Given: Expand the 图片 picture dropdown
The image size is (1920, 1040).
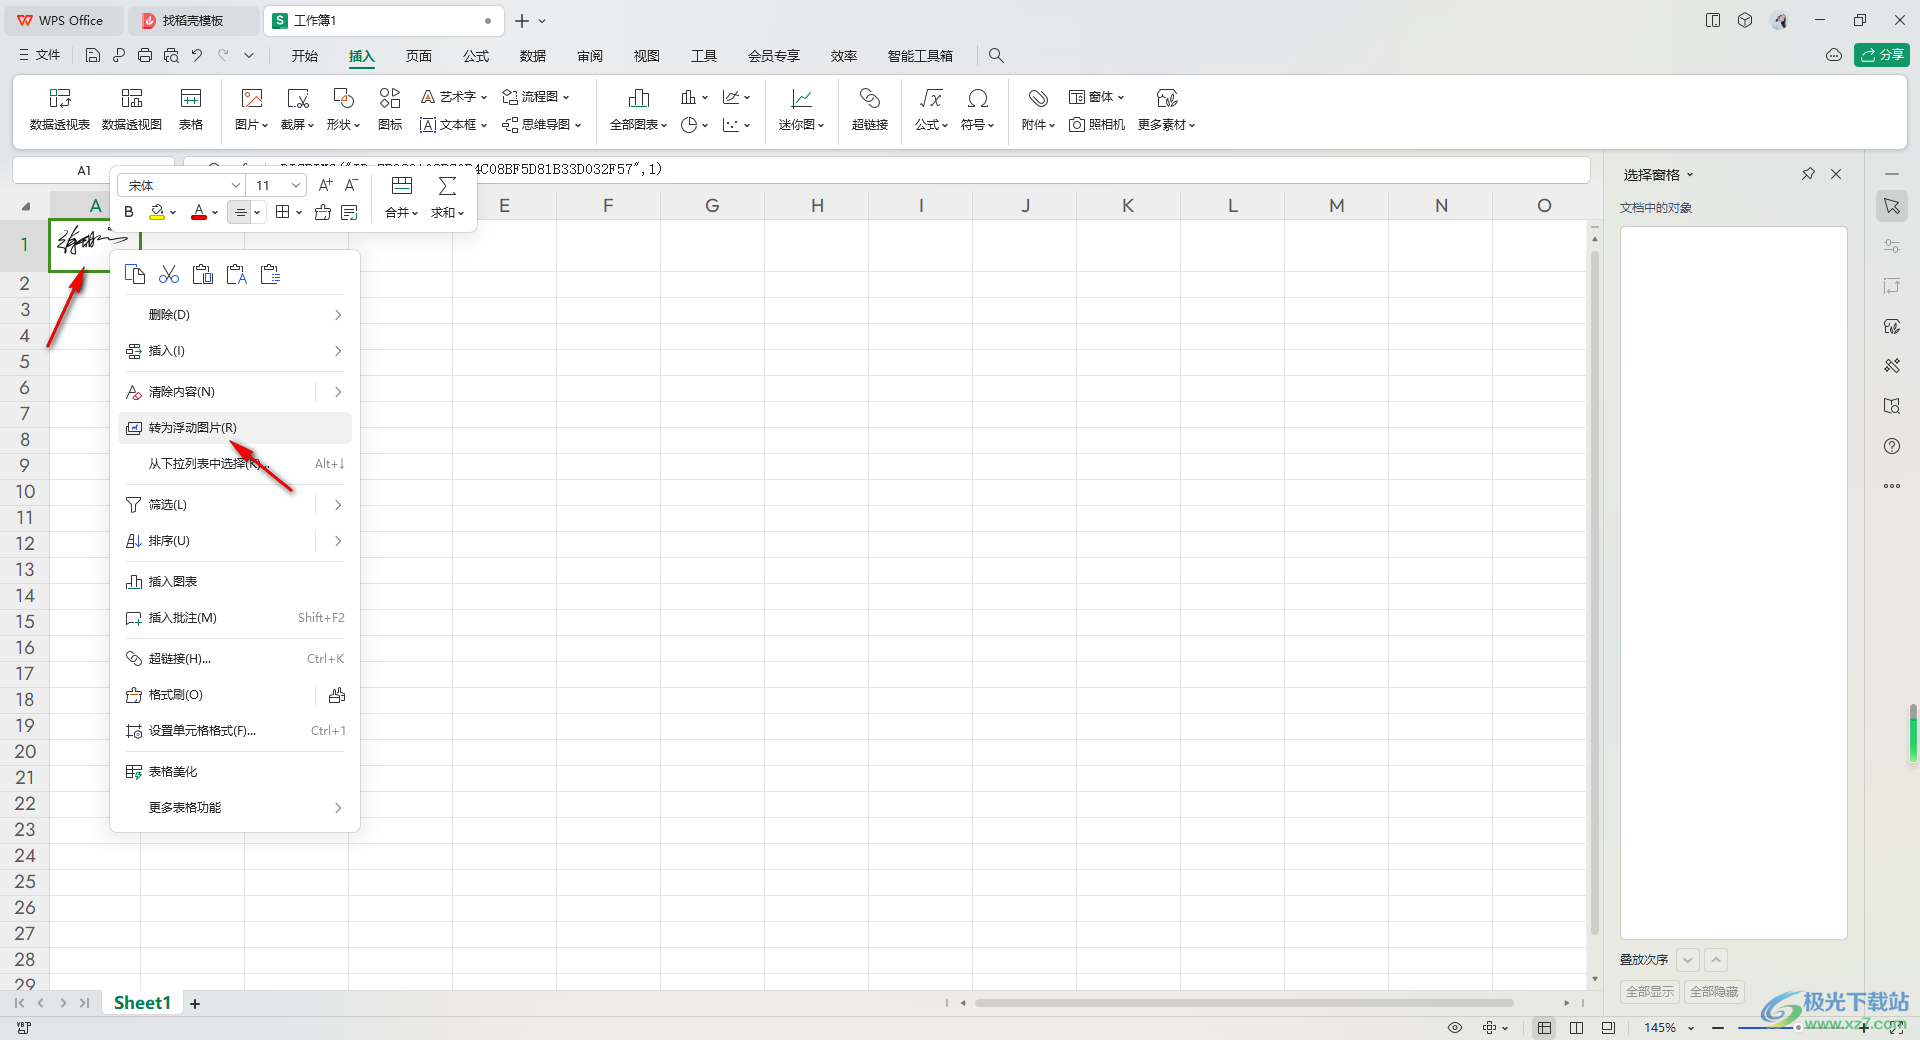Looking at the screenshot, I should [x=252, y=125].
